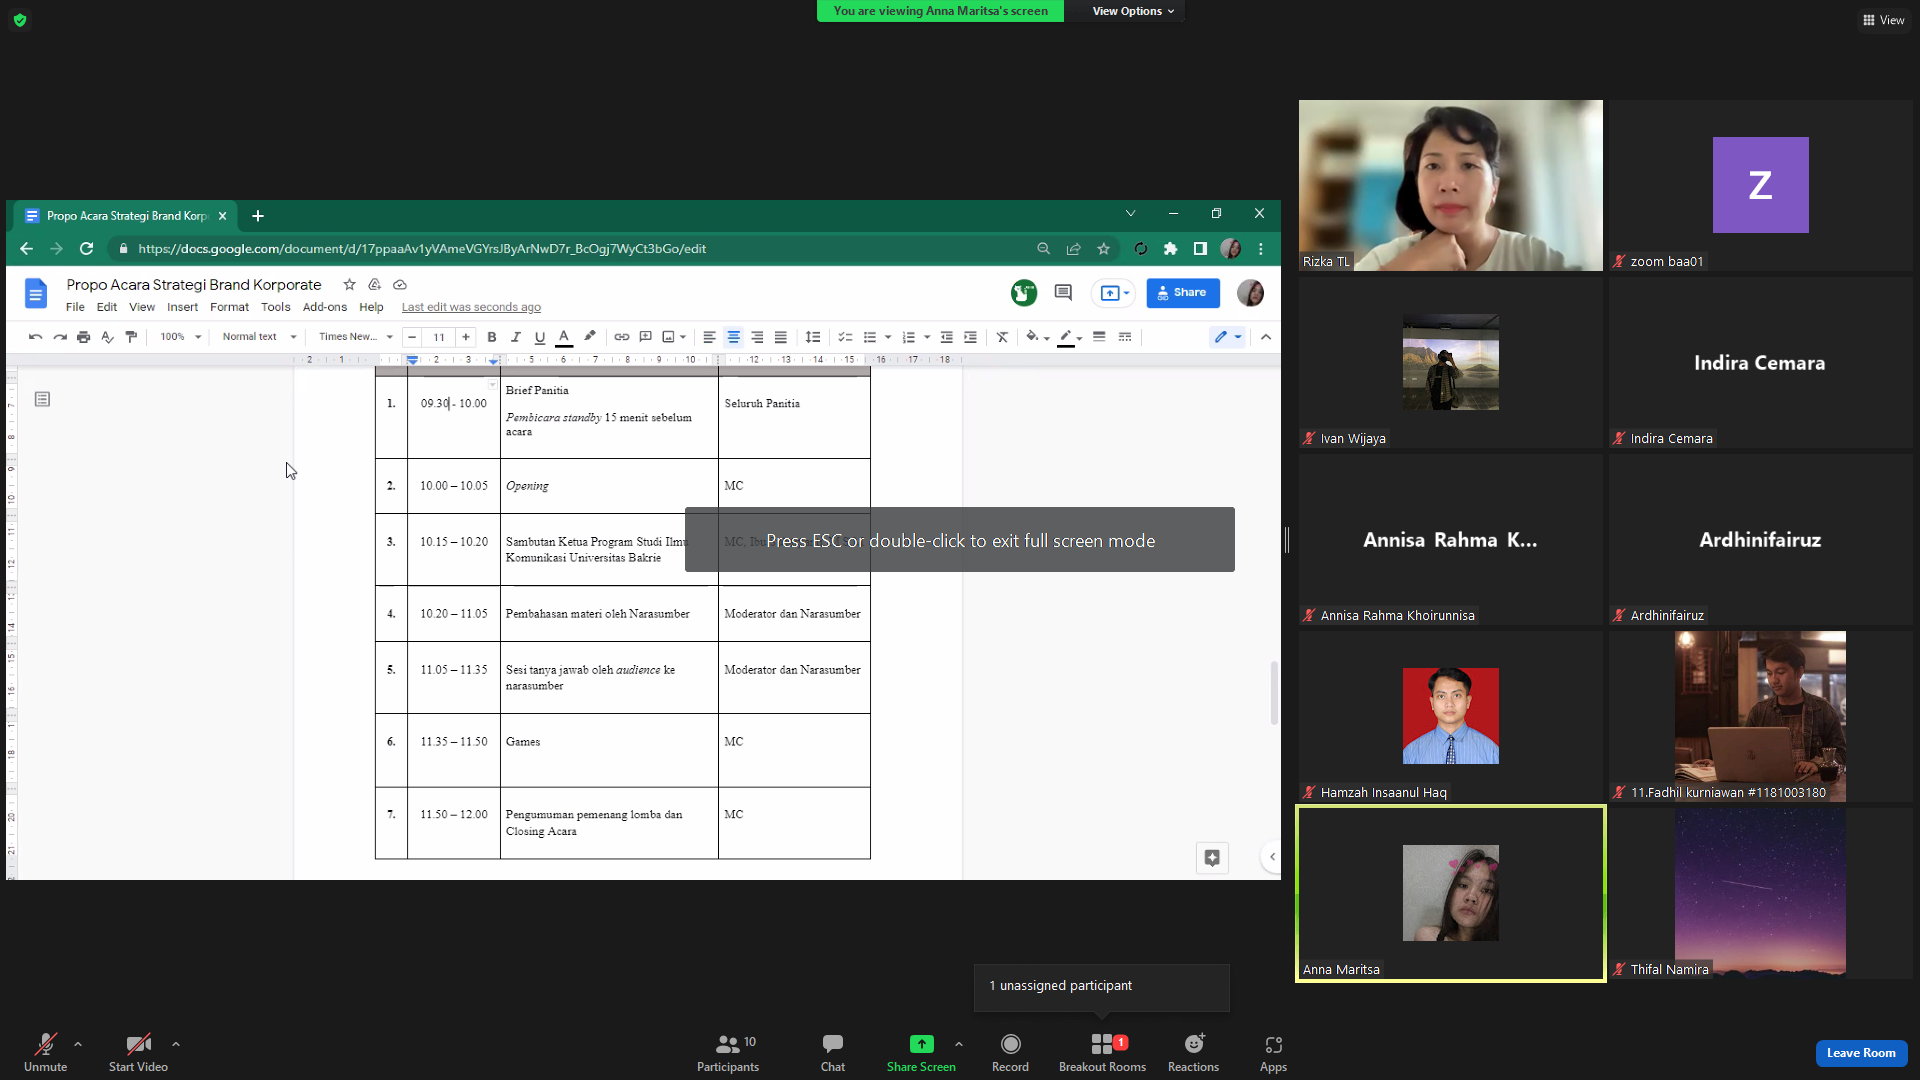Insert a link into the document

pyautogui.click(x=622, y=337)
